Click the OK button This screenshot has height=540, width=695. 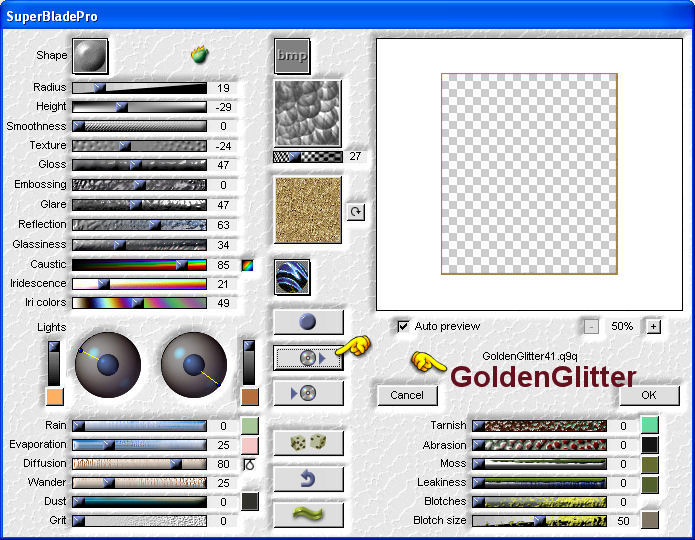click(x=649, y=395)
